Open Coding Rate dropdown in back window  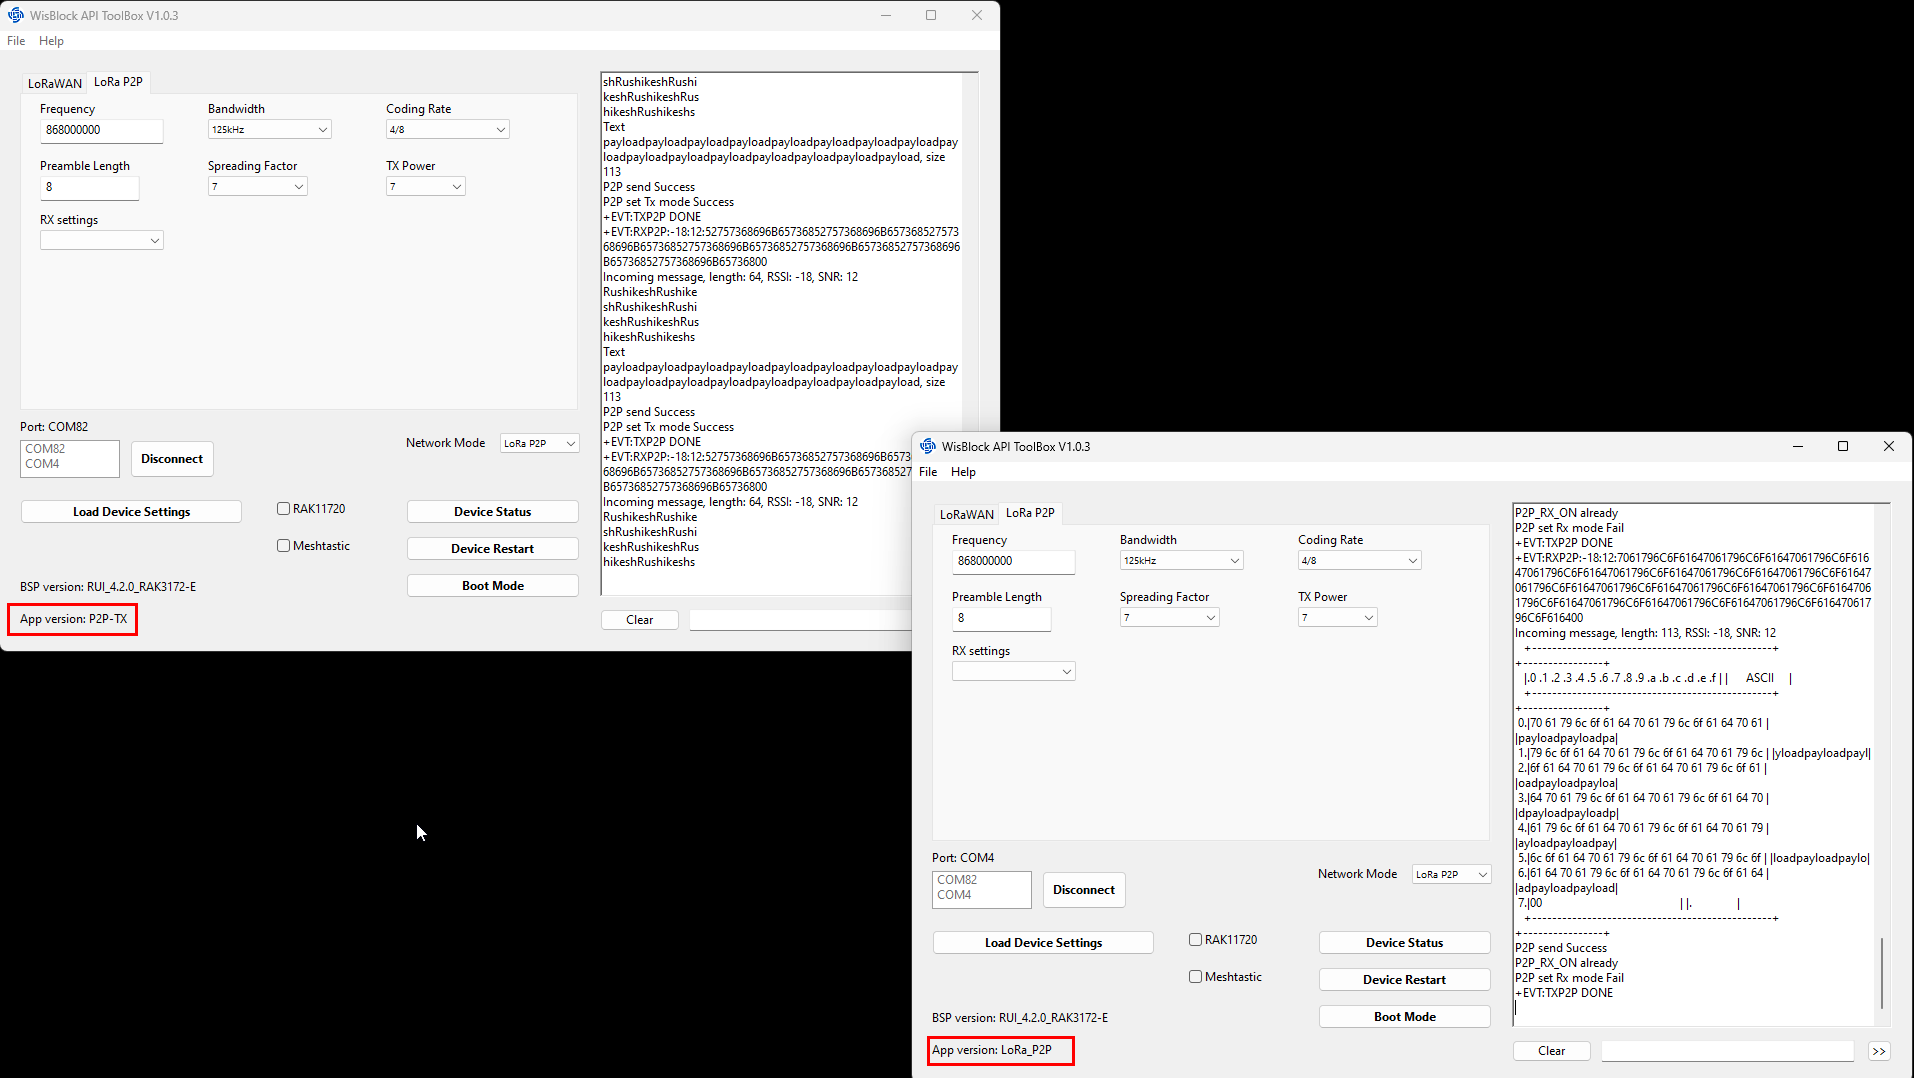[x=447, y=130]
